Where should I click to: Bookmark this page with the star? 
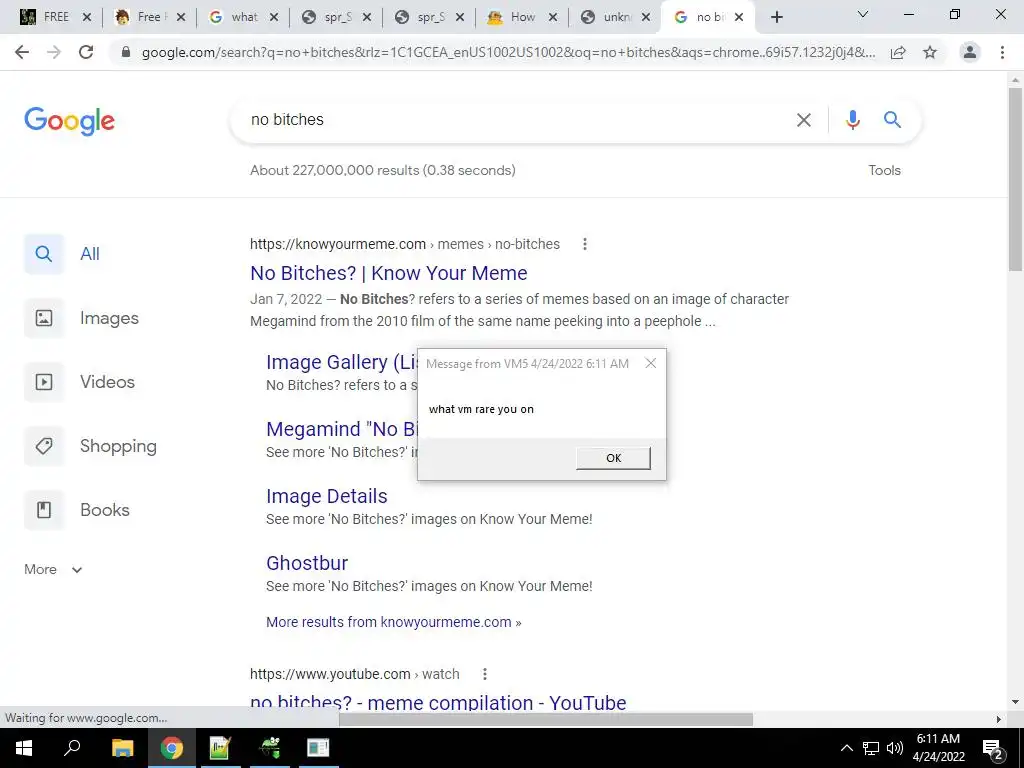(930, 52)
